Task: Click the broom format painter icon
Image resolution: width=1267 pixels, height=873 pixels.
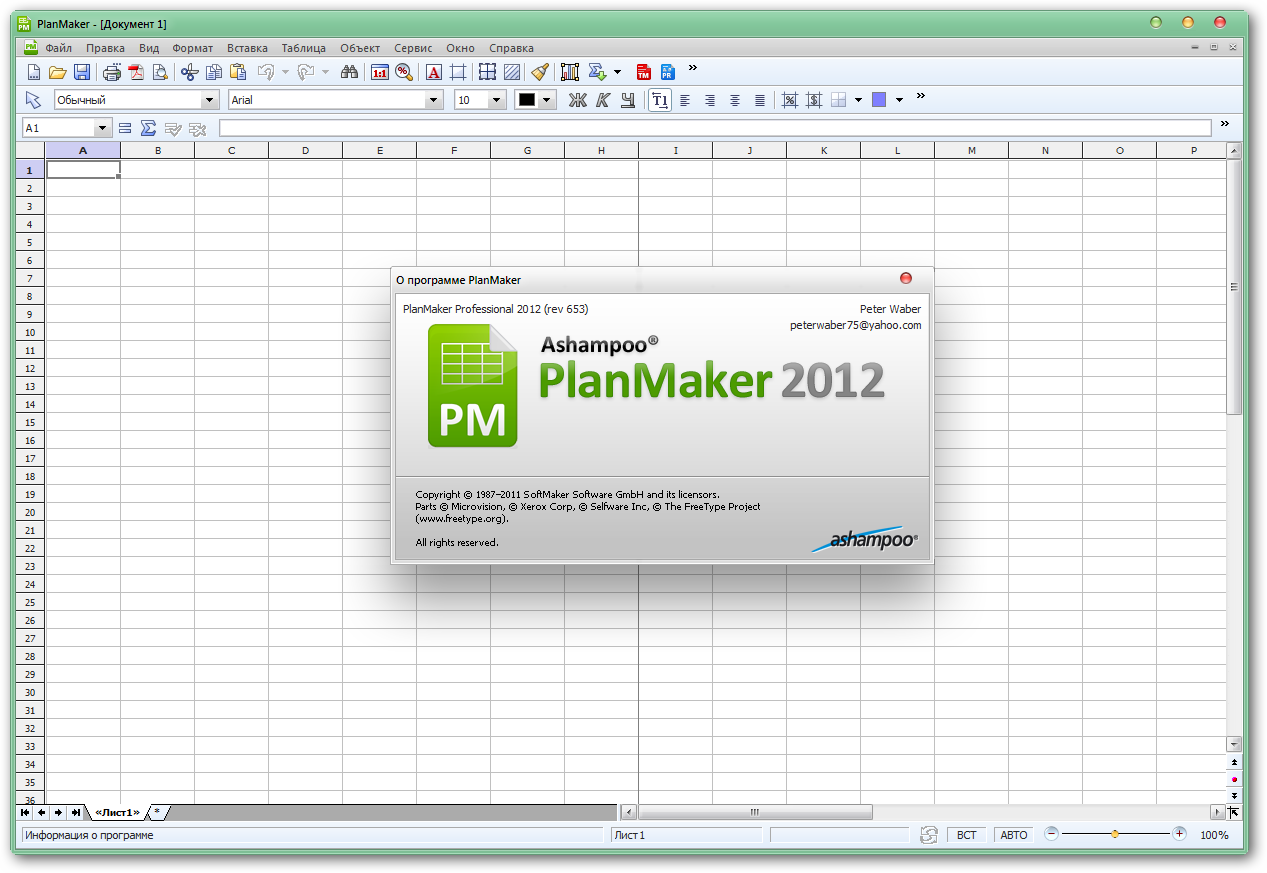Action: 540,72
